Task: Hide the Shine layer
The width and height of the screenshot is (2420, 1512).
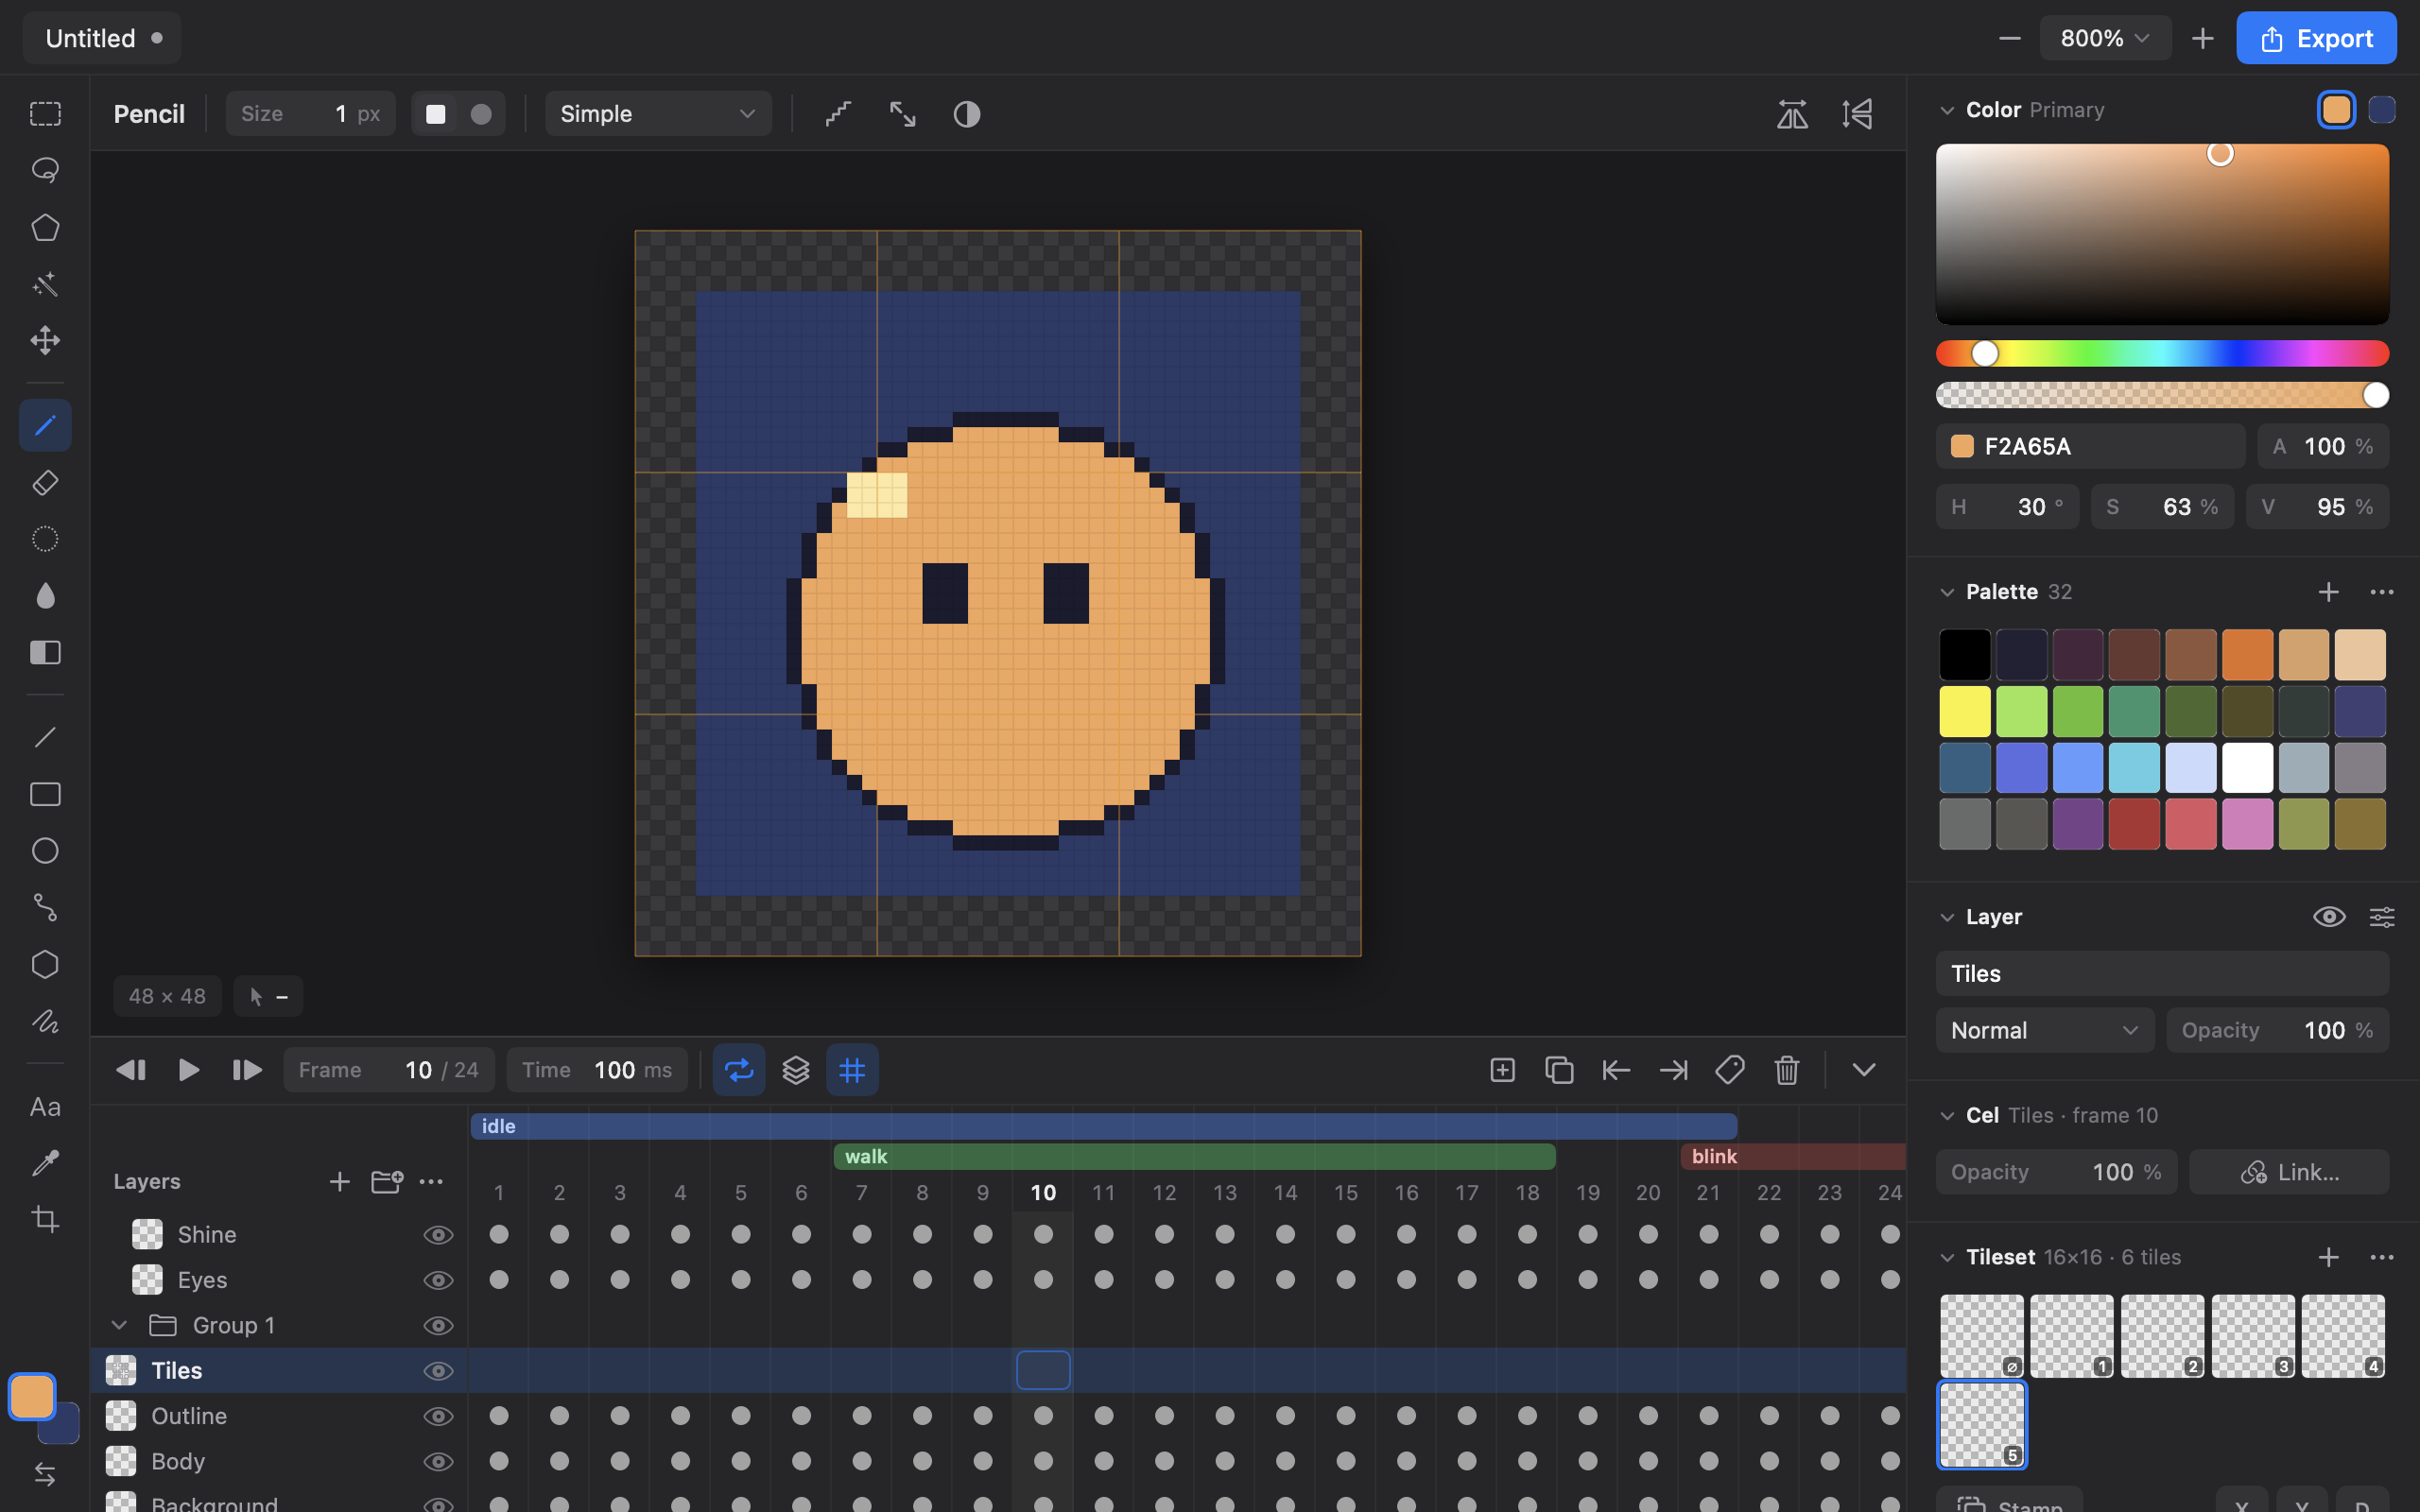Action: coord(438,1235)
